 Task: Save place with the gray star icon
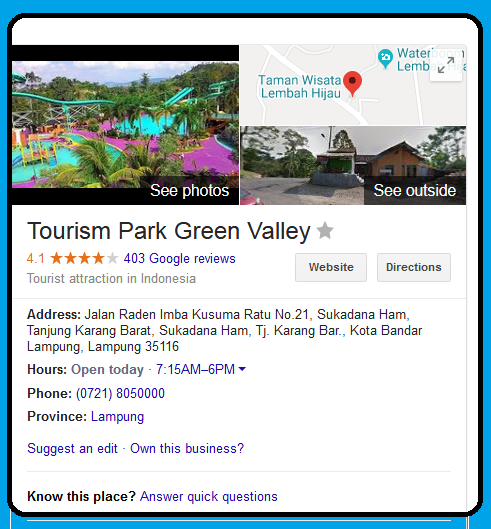325,231
